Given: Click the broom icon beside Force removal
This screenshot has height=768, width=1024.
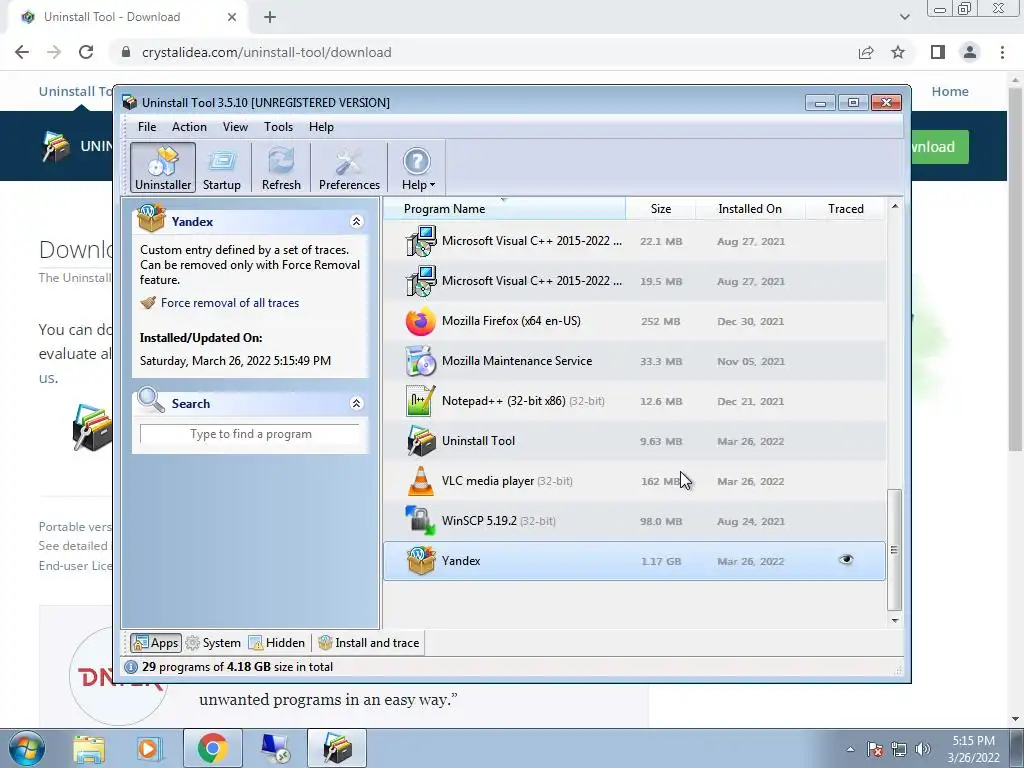Looking at the screenshot, I should (148, 302).
